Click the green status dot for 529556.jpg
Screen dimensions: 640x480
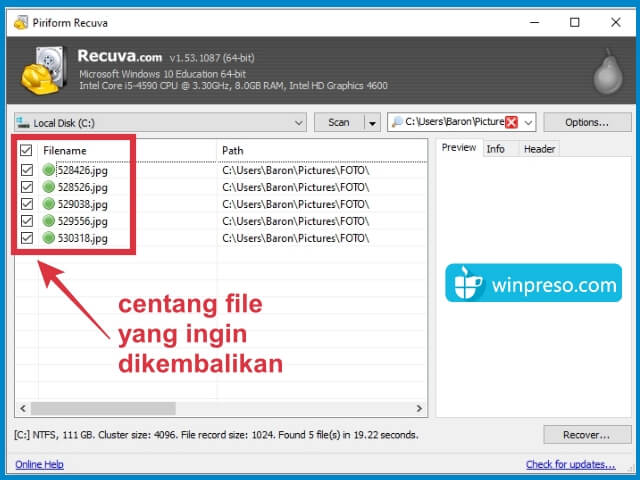pos(49,221)
